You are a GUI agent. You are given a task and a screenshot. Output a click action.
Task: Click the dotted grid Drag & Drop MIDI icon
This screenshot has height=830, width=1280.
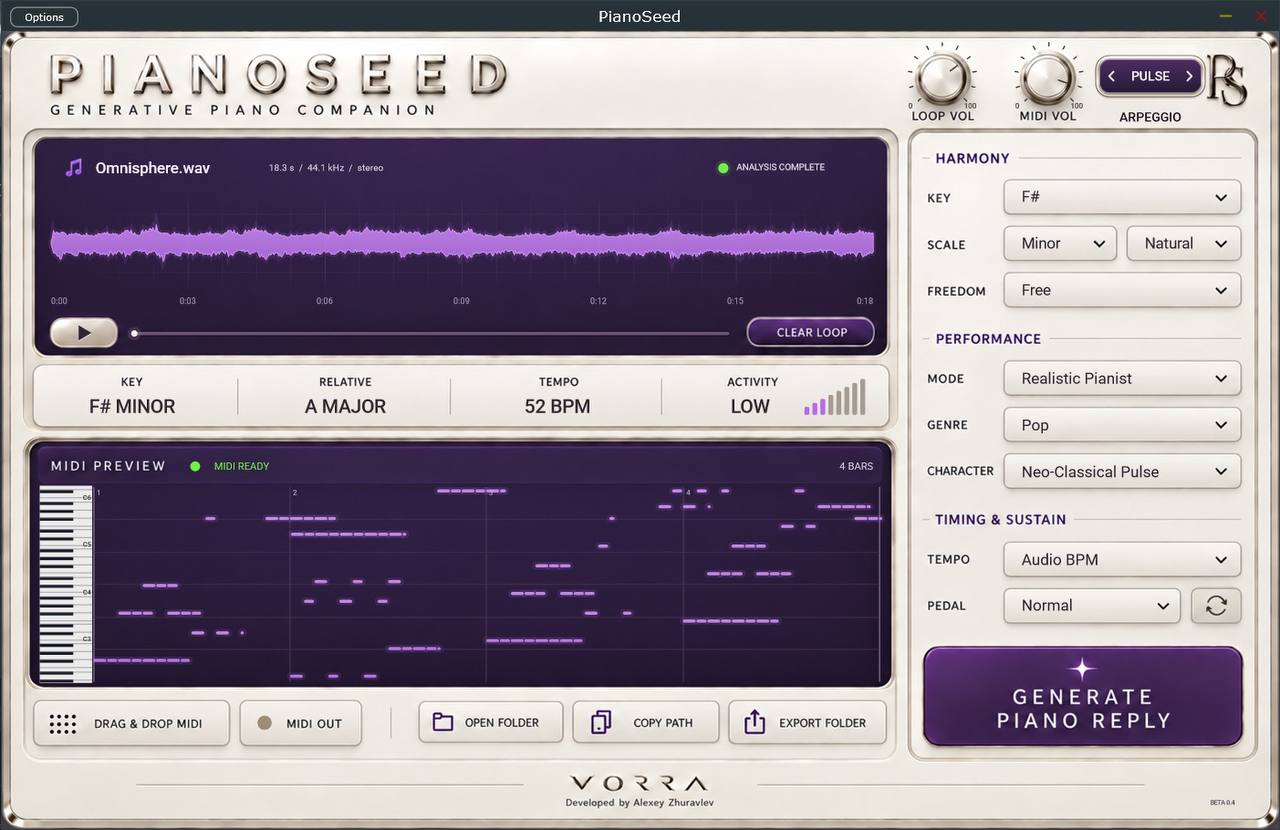click(x=63, y=724)
